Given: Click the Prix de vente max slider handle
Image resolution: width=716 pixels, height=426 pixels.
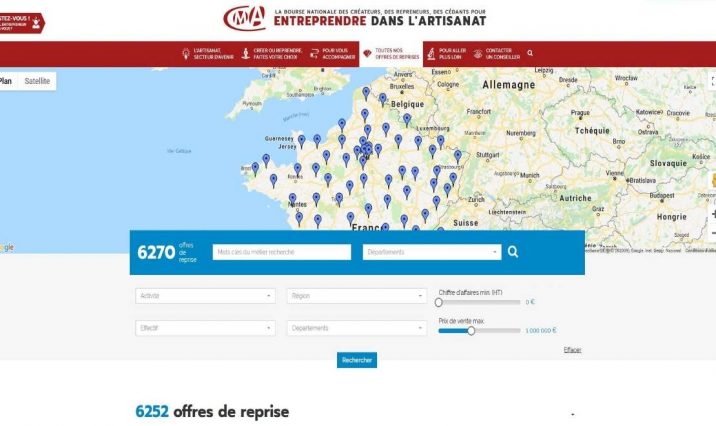Looking at the screenshot, I should point(471,331).
